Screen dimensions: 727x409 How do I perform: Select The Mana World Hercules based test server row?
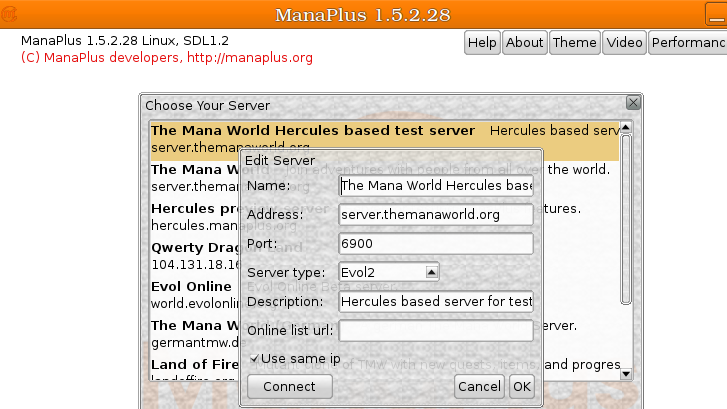385,139
